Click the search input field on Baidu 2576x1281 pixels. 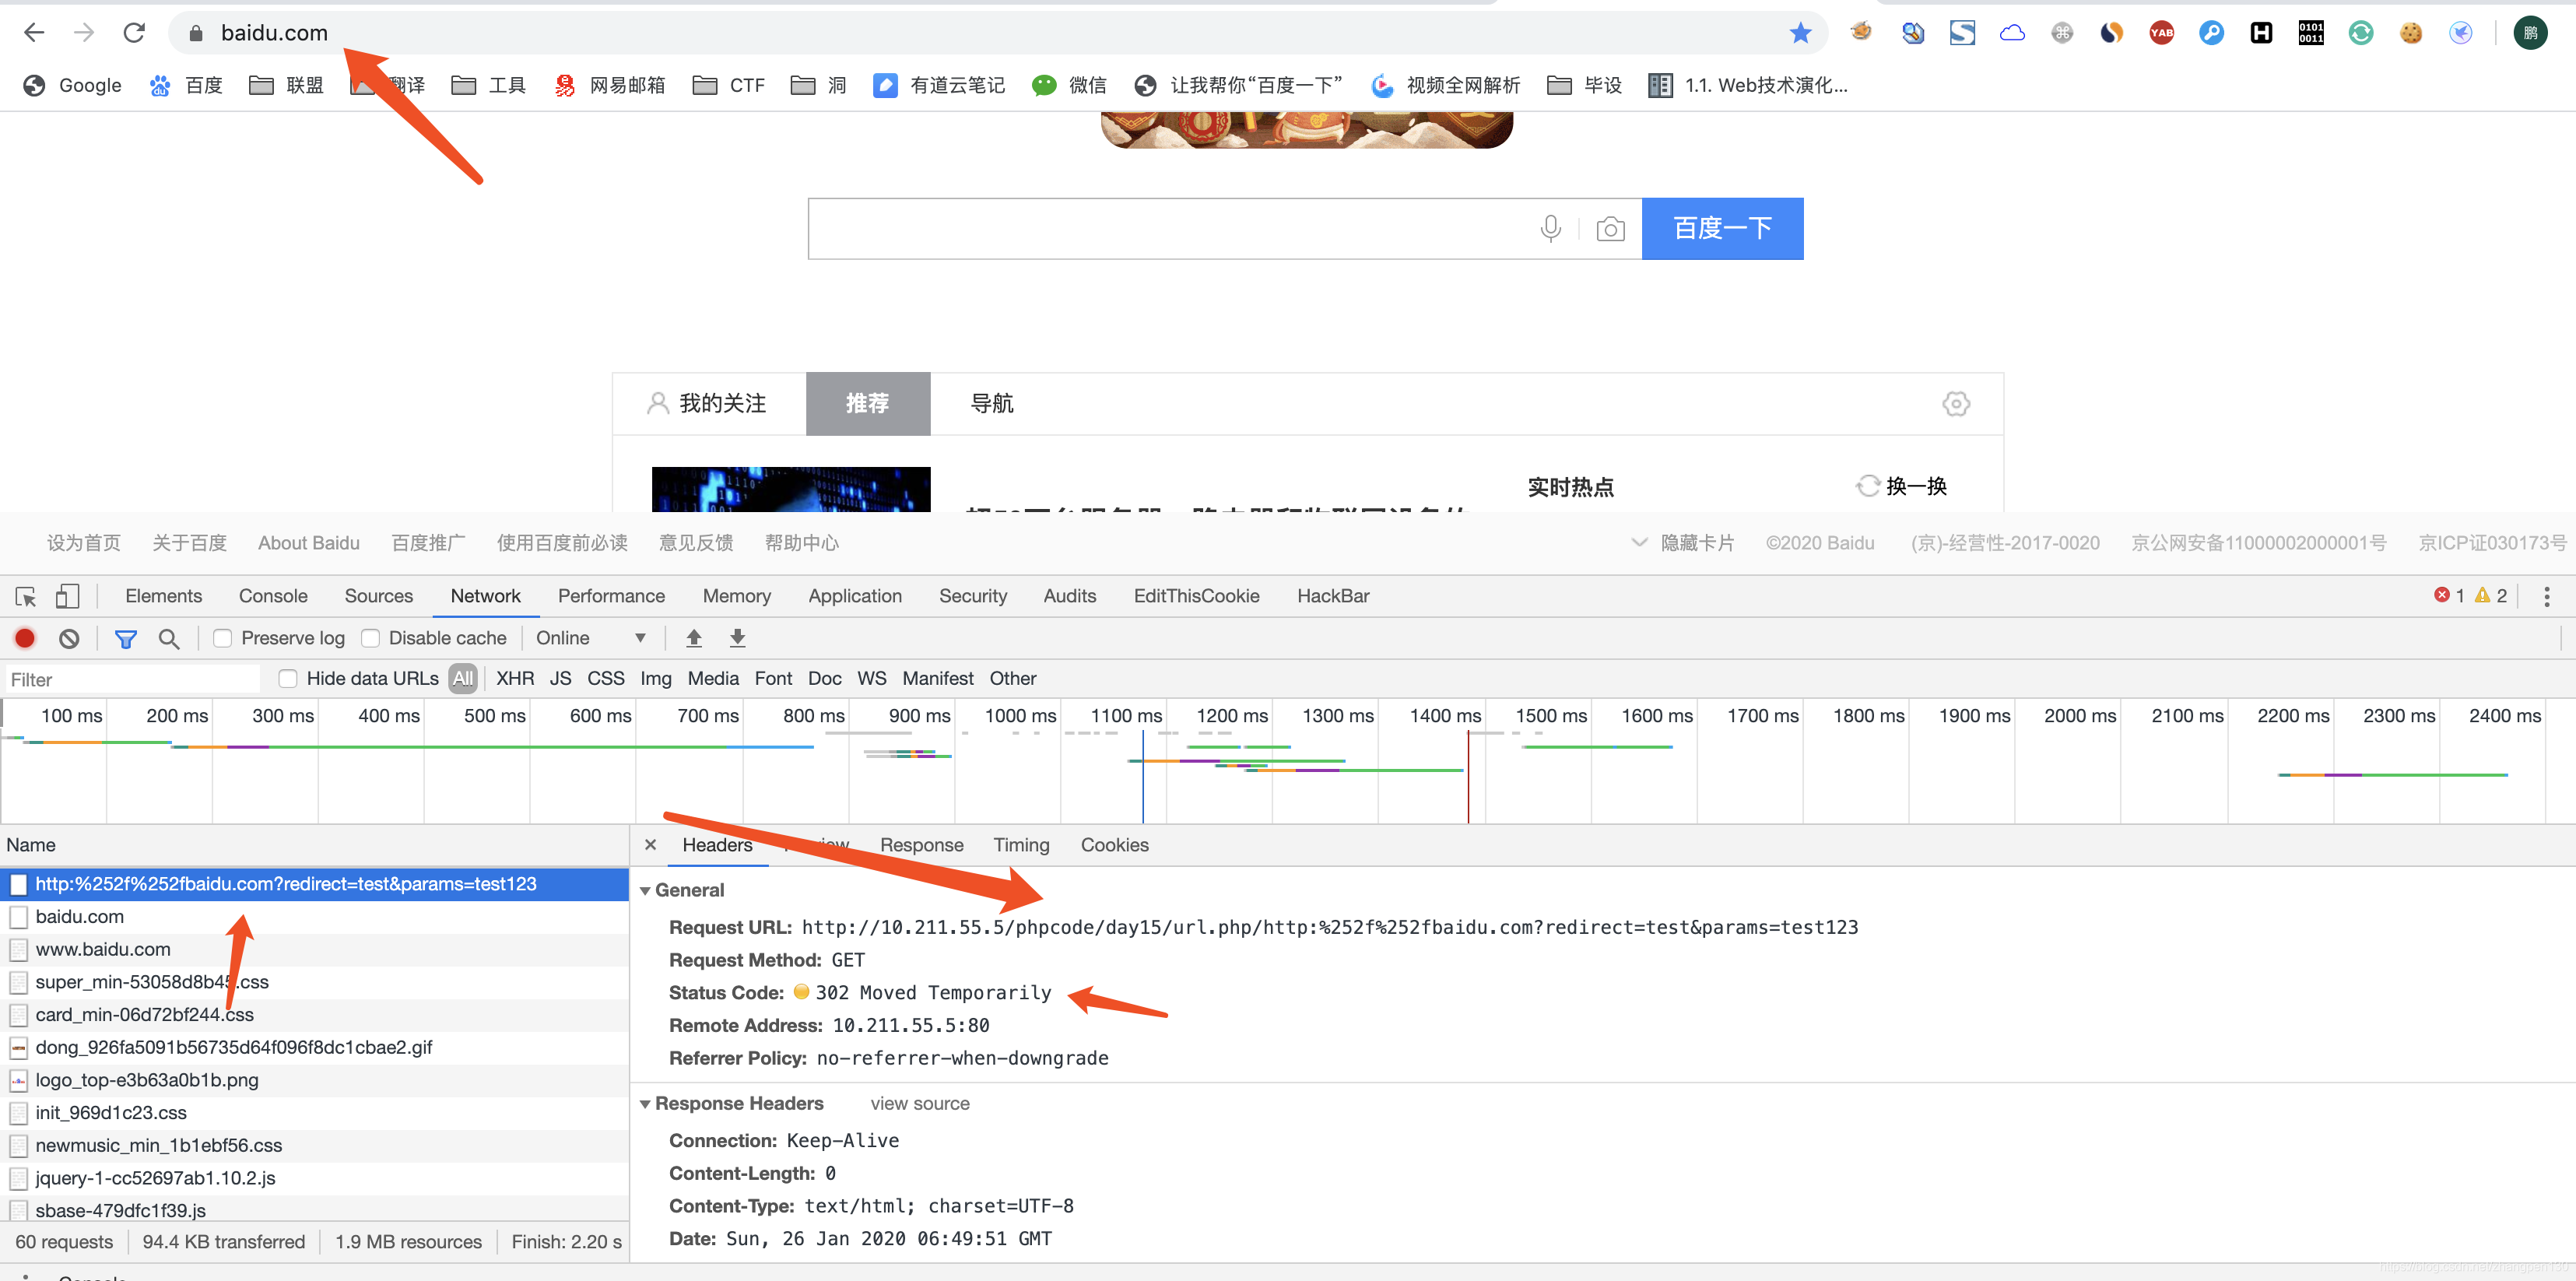click(1167, 228)
